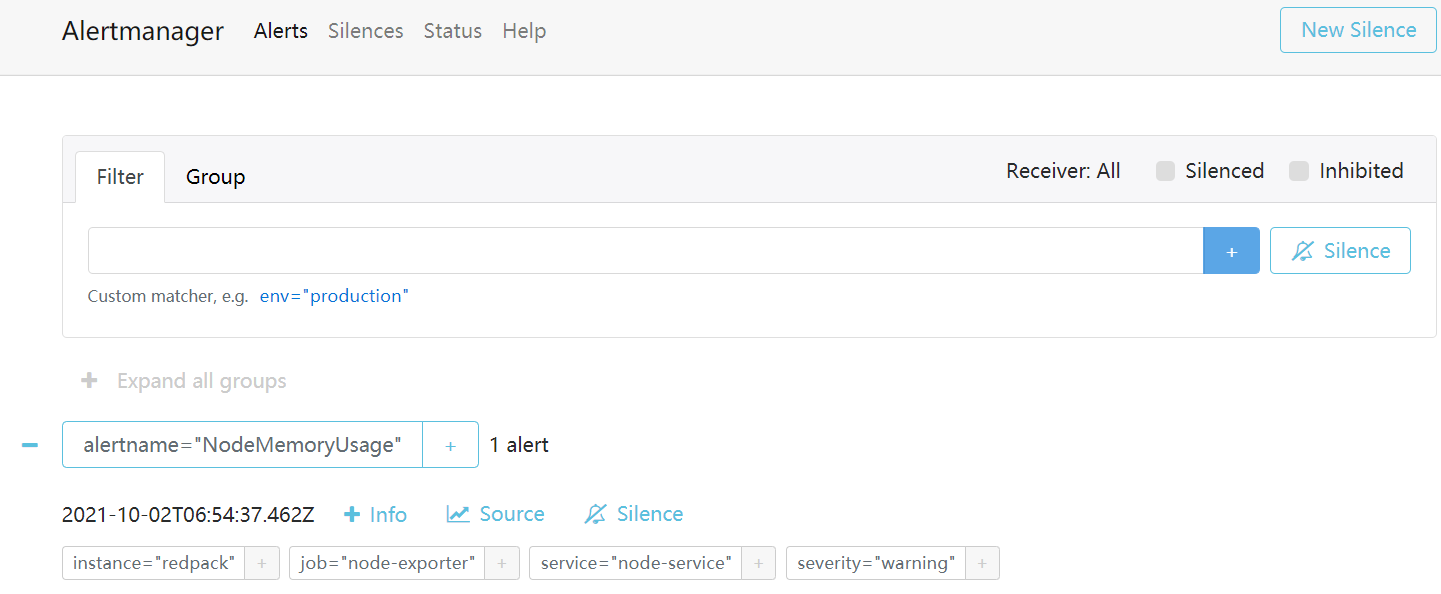
Task: Click the plus icon on the instance="redpack" label
Action: click(x=262, y=563)
